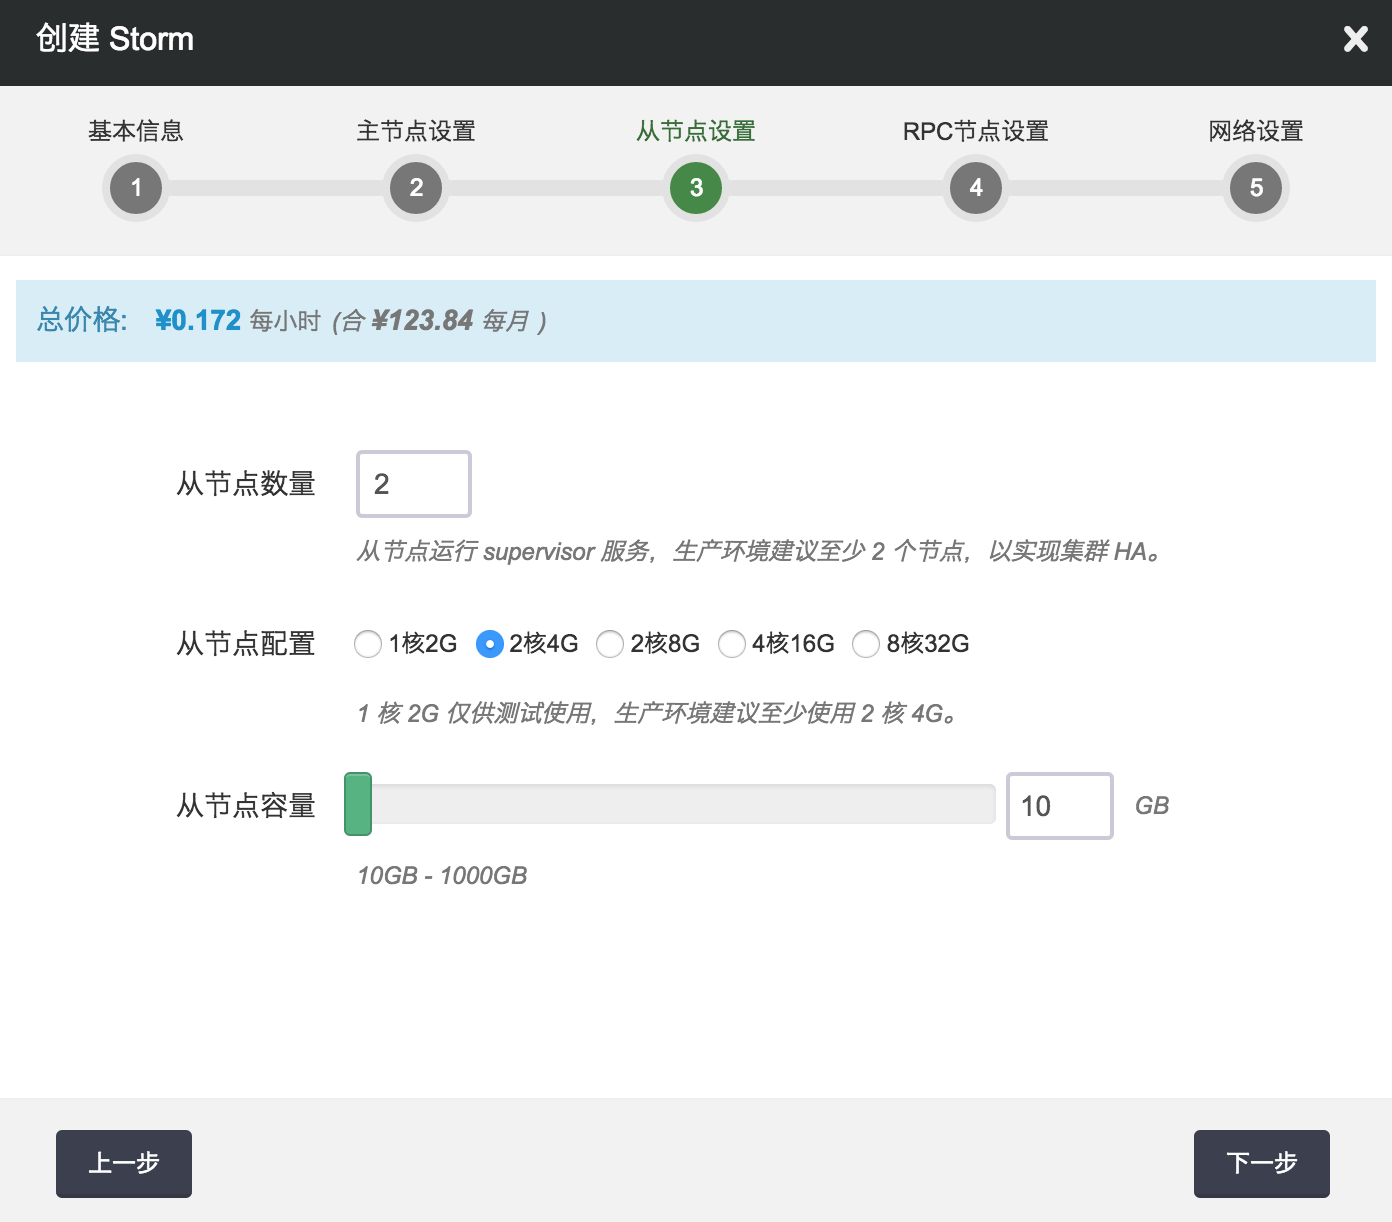
Task: Click the RPC节点设置 step label
Action: 976,131
